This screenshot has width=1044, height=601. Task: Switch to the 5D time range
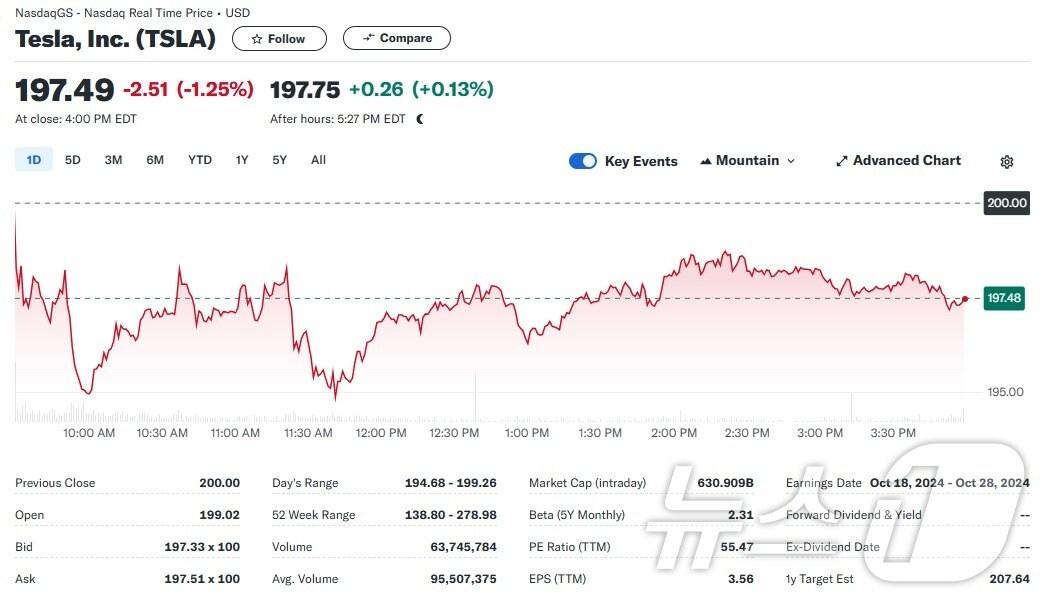pyautogui.click(x=73, y=160)
